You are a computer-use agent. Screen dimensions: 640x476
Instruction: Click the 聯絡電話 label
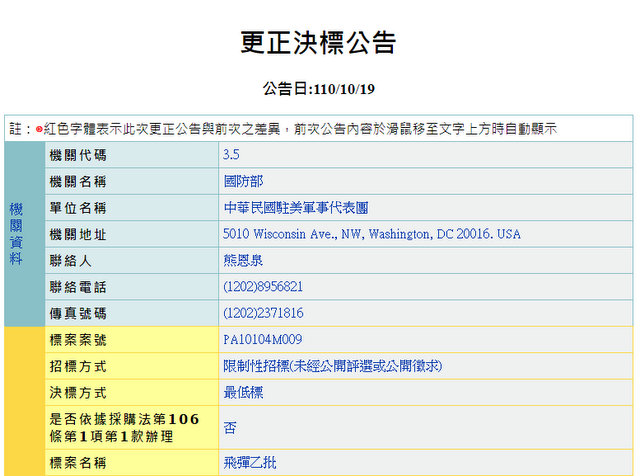tap(78, 287)
